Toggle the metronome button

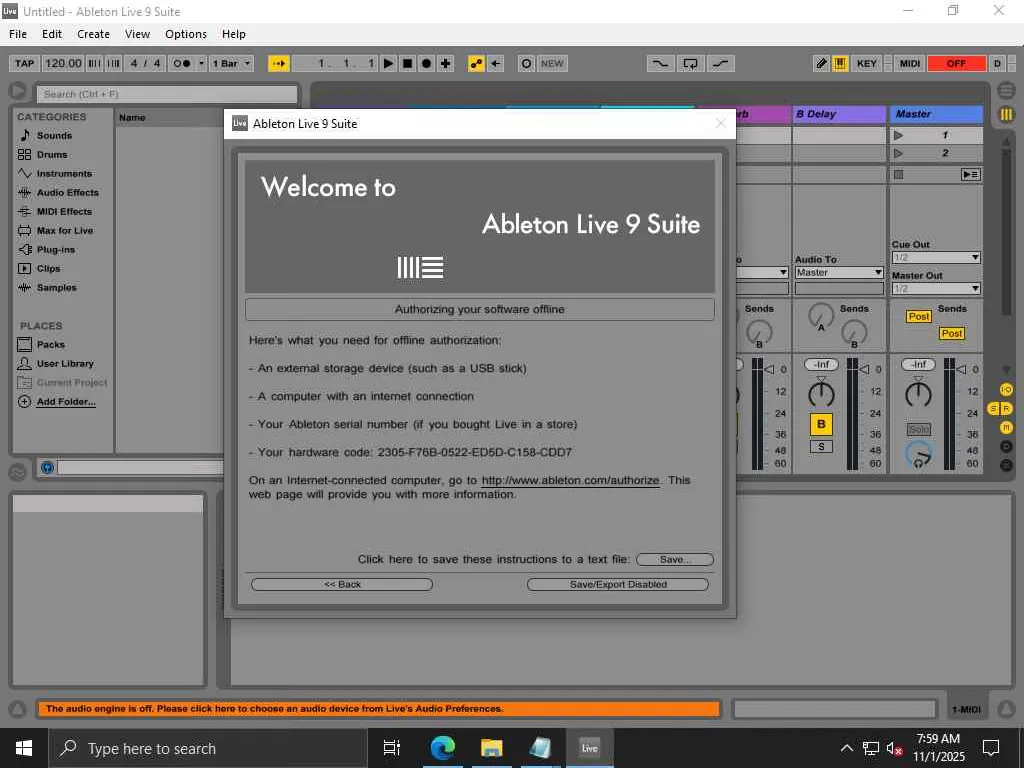tap(182, 63)
